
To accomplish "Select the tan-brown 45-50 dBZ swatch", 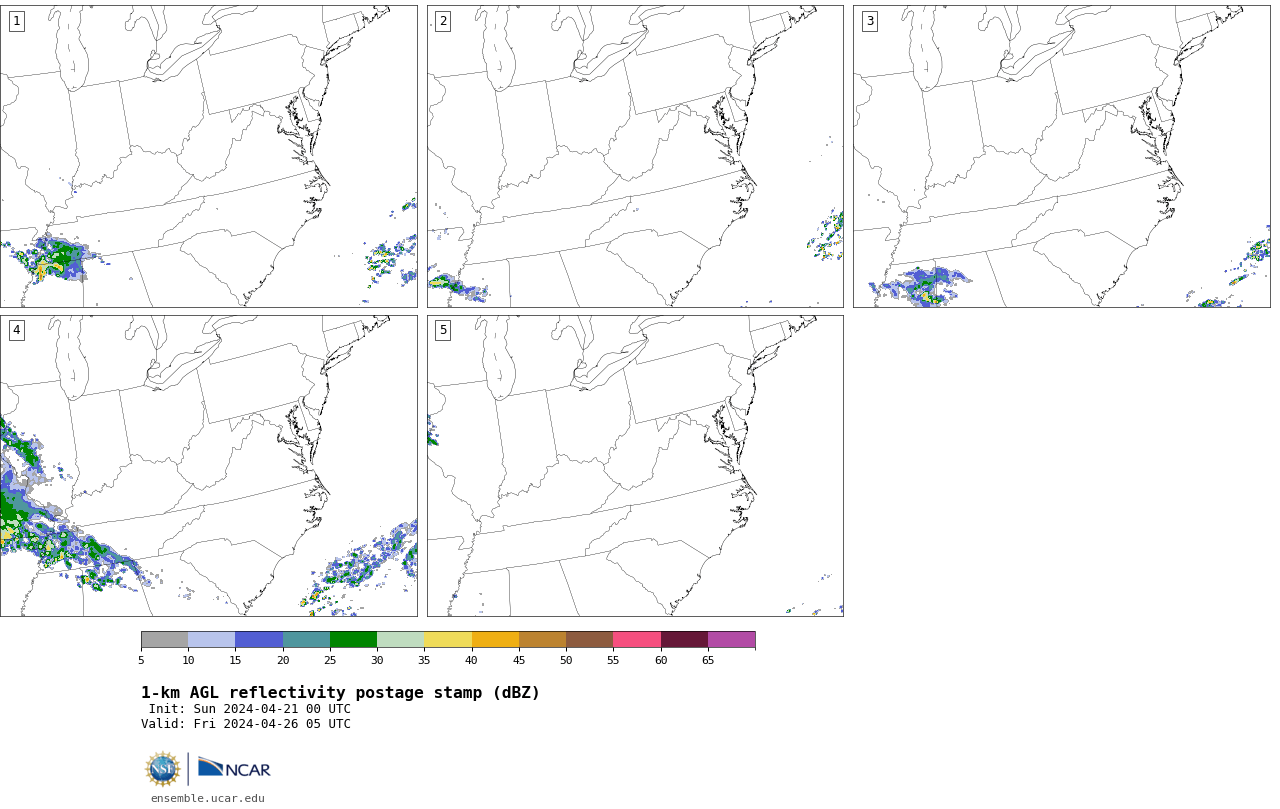I will 542,640.
